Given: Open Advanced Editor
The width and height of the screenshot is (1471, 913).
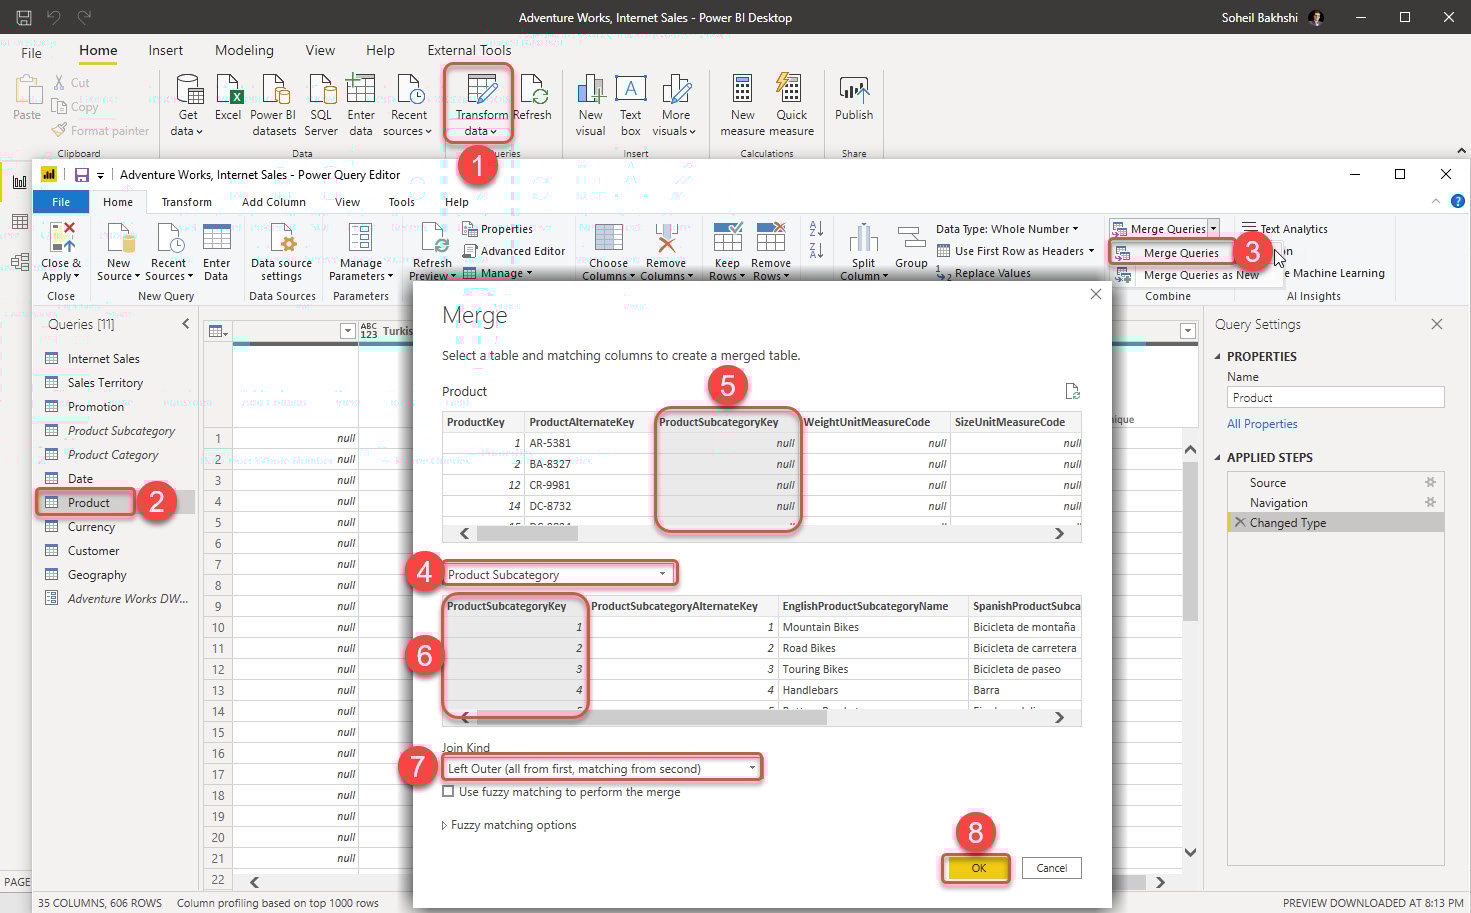Looking at the screenshot, I should [x=514, y=251].
